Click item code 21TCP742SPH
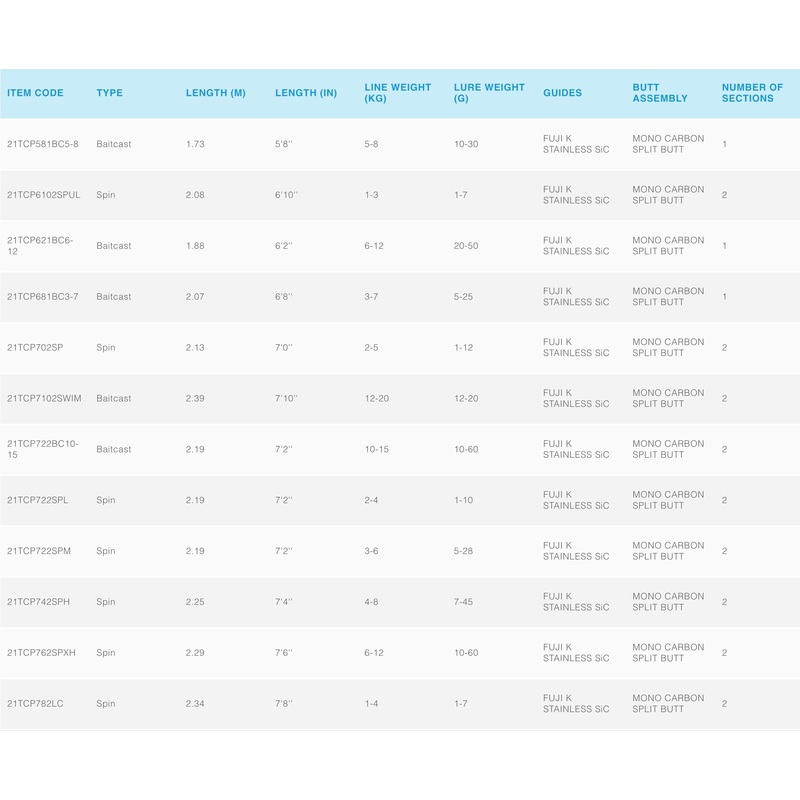This screenshot has height=800, width=800. click(x=37, y=602)
